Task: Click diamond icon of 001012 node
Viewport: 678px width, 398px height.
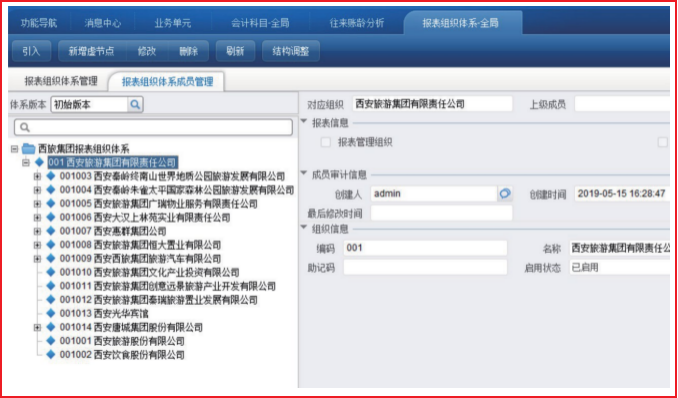Action: click(51, 299)
